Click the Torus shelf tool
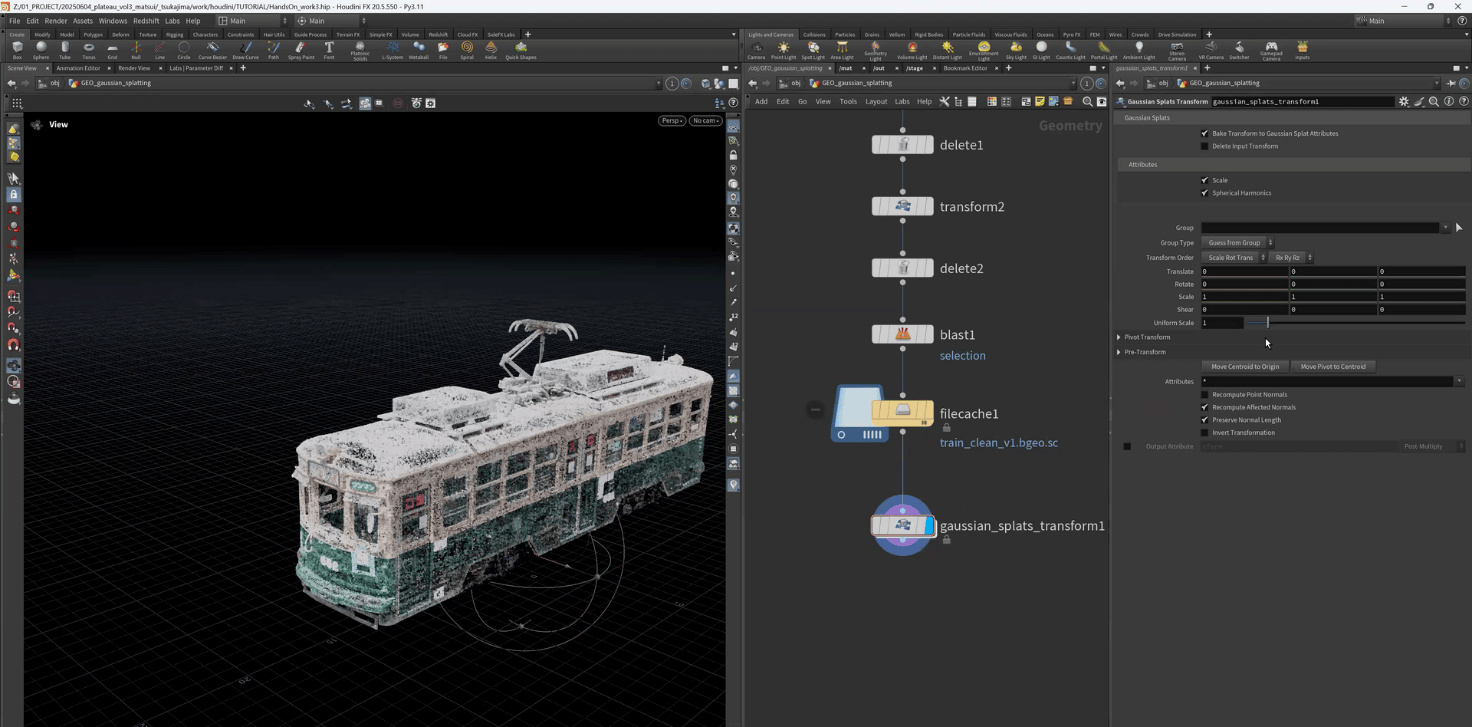Image resolution: width=1472 pixels, height=727 pixels. [89, 49]
